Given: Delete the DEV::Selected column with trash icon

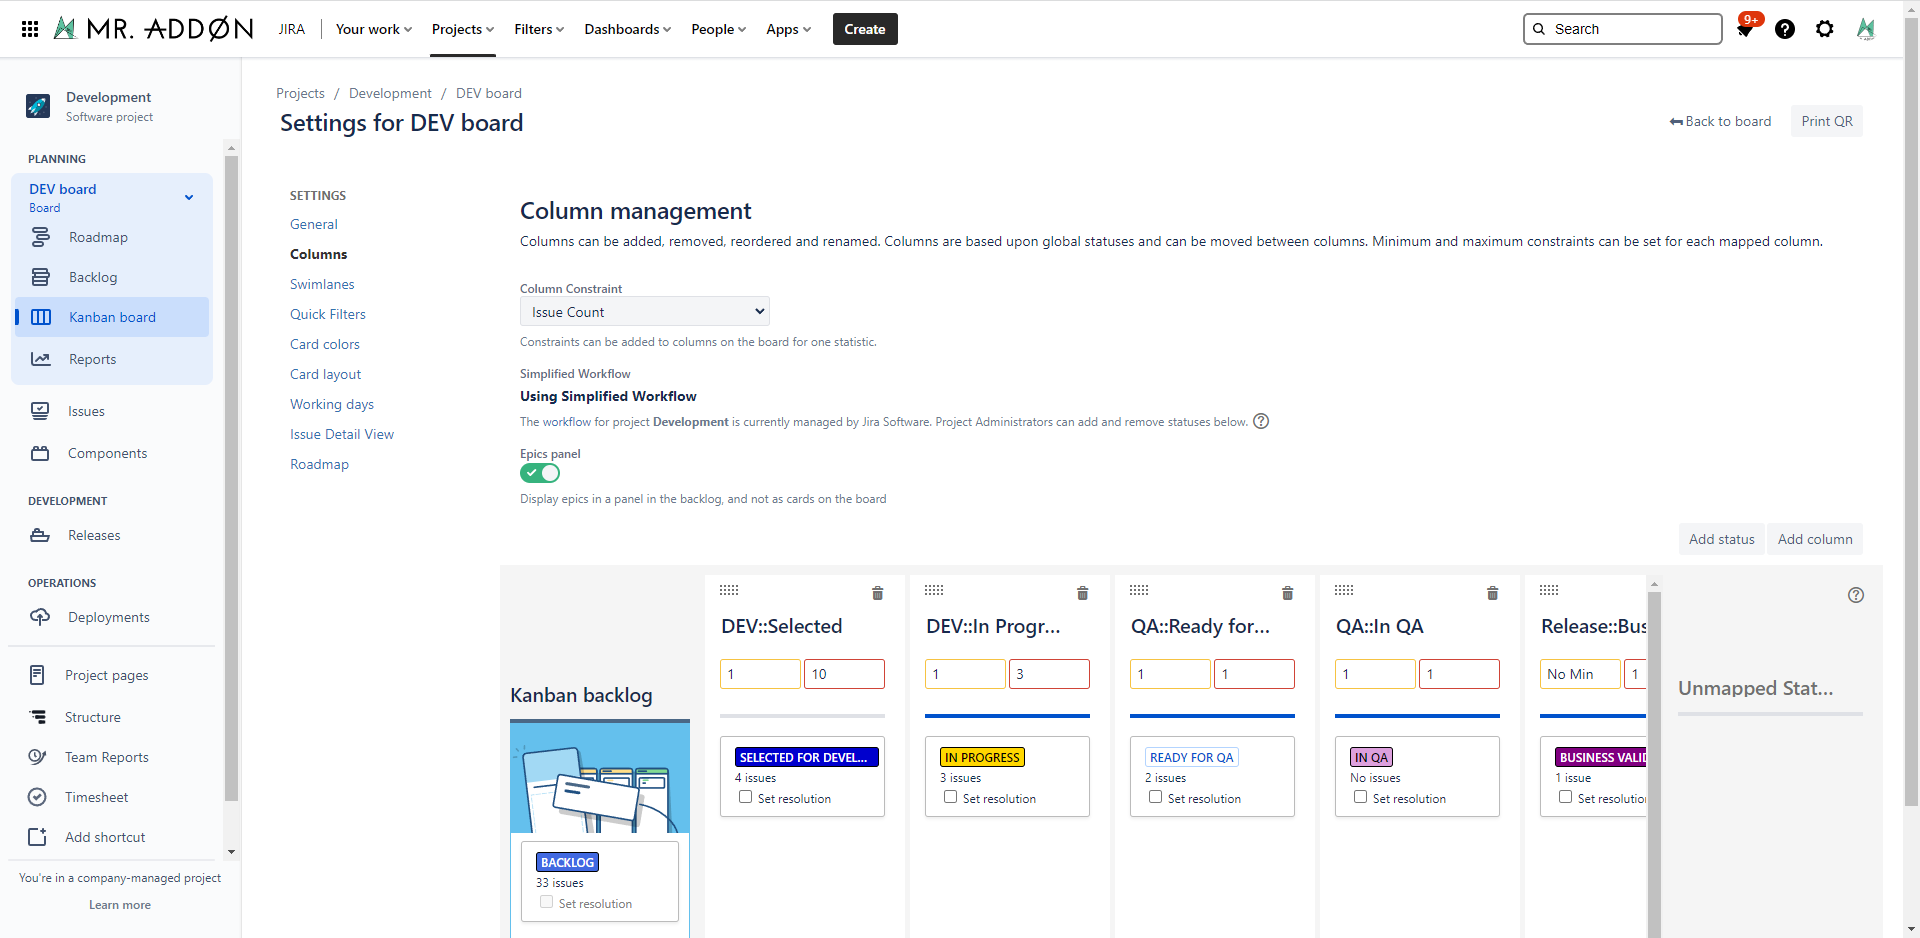Looking at the screenshot, I should [x=877, y=593].
